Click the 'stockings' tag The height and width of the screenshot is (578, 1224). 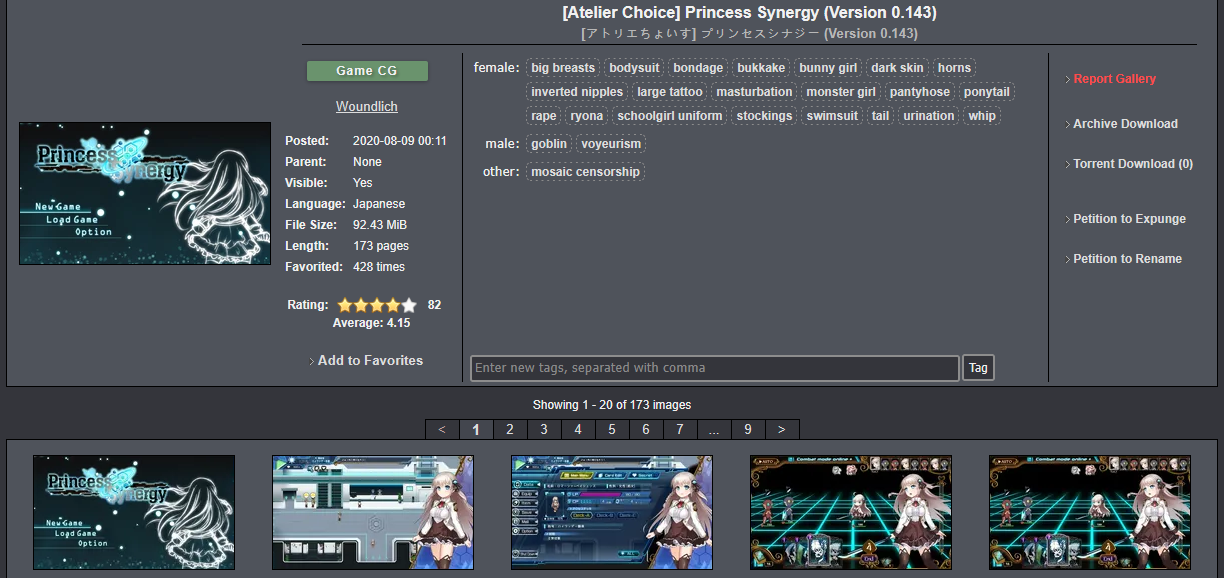(x=764, y=116)
